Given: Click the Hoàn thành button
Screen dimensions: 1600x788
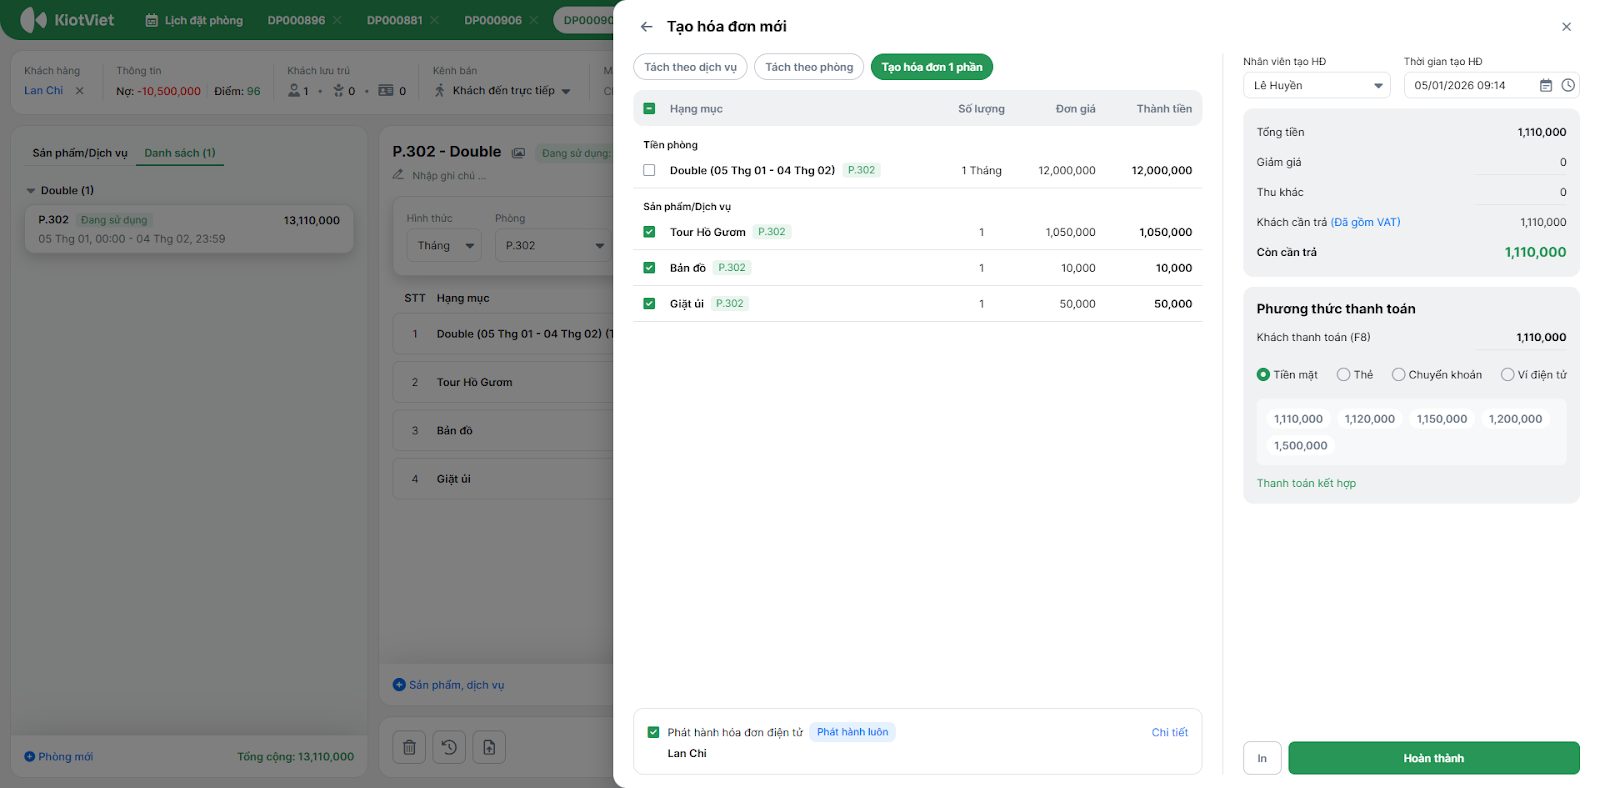Looking at the screenshot, I should coord(1433,758).
